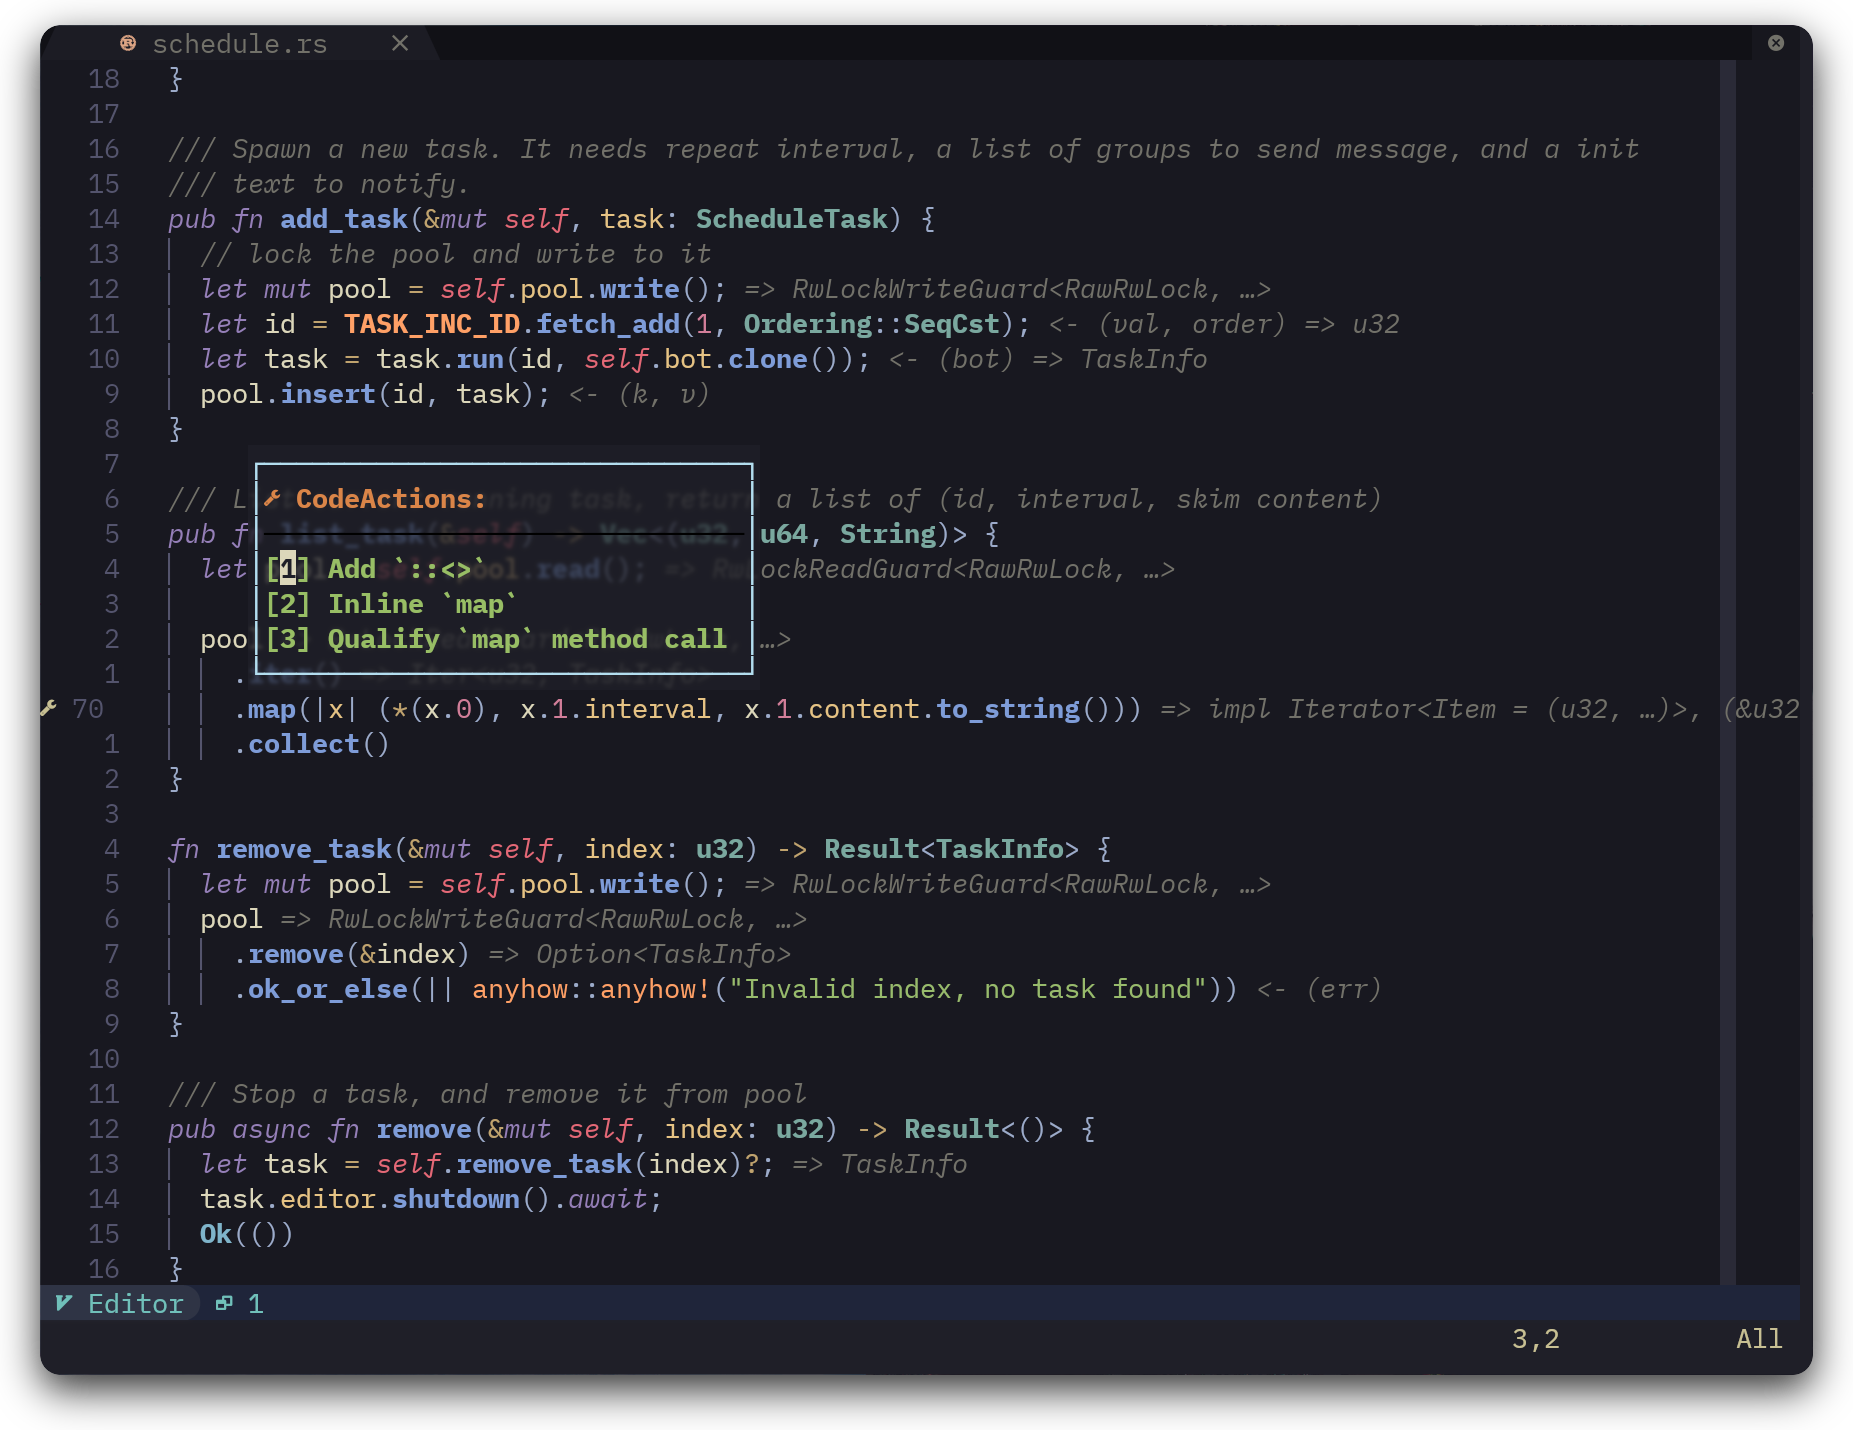Click the TaskInfo inlay hint after task.run
This screenshot has width=1853, height=1430.
[1144, 359]
